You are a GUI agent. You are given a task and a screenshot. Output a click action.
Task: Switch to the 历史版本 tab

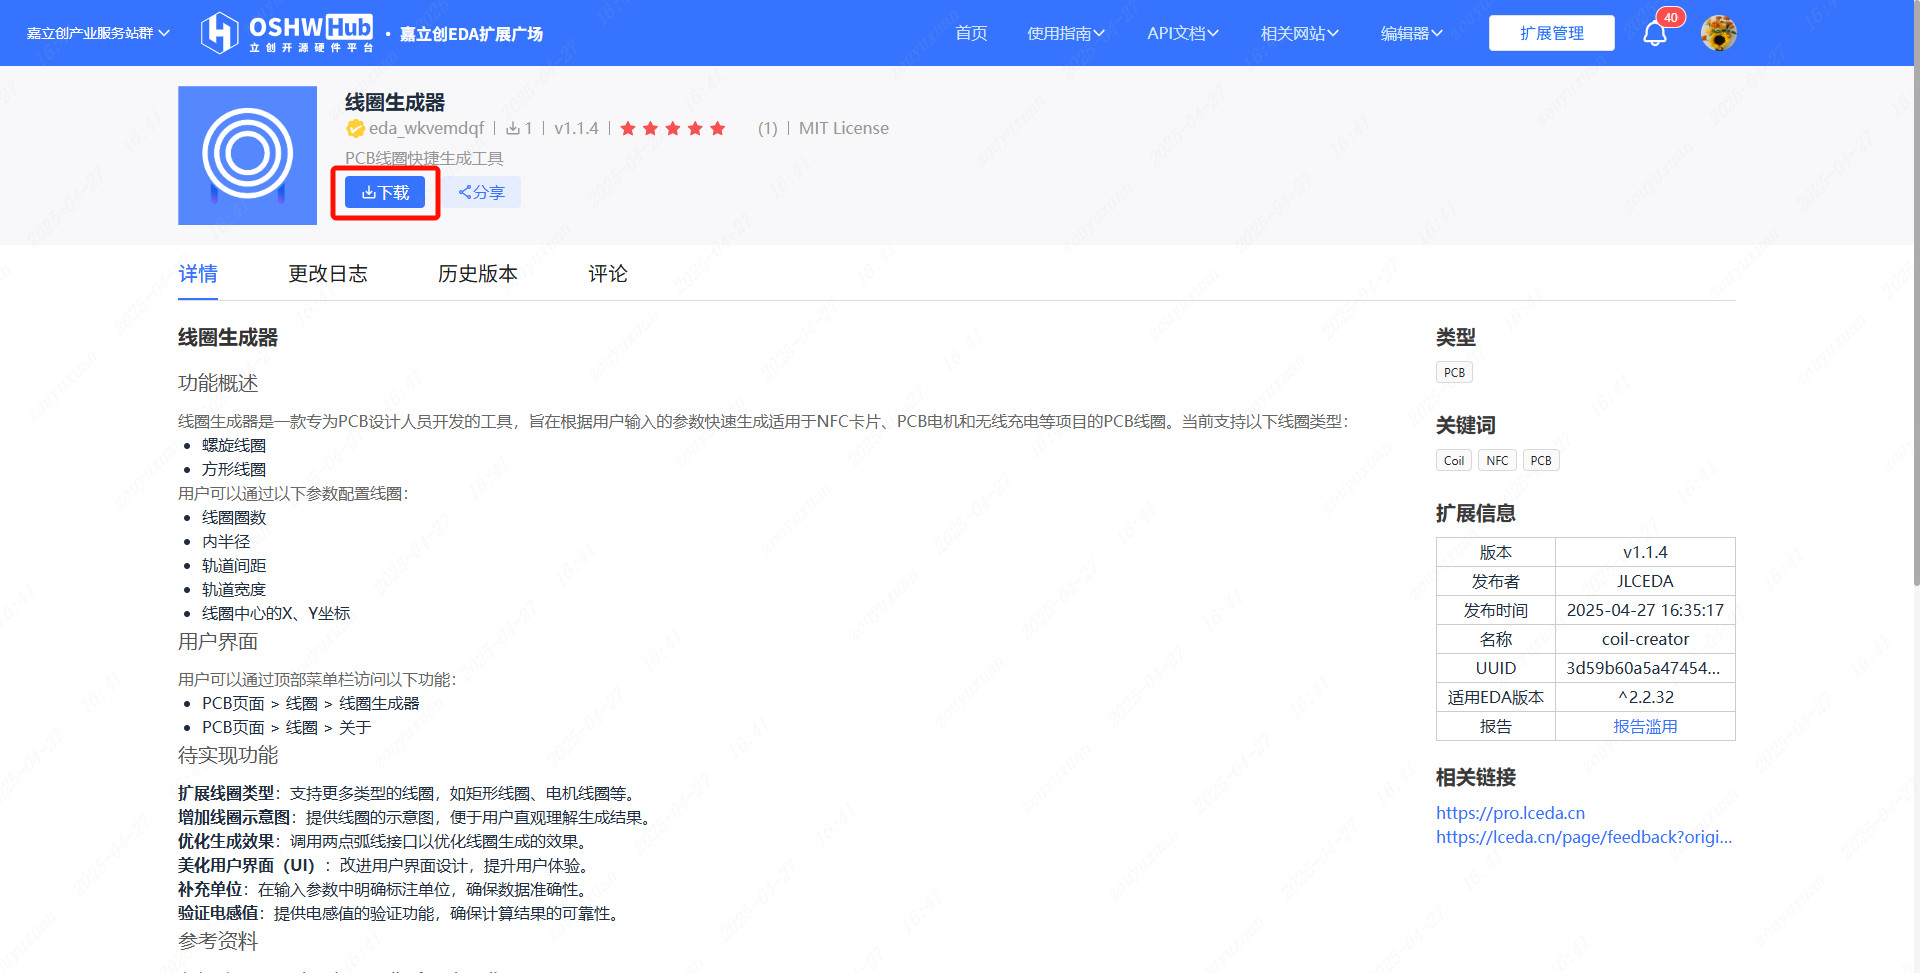(477, 273)
